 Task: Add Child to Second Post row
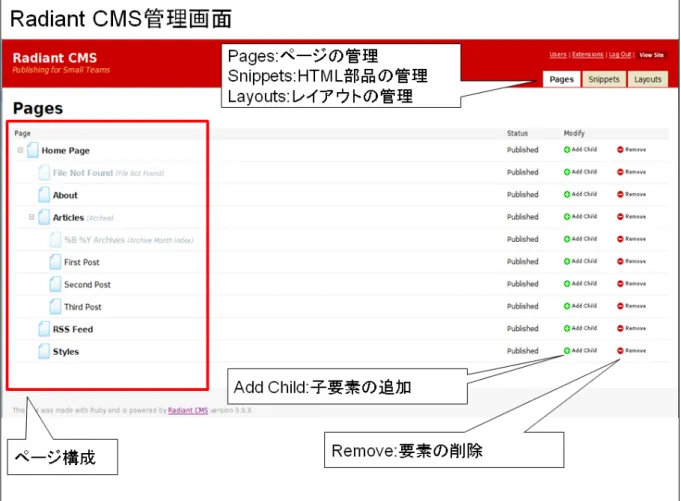580,284
